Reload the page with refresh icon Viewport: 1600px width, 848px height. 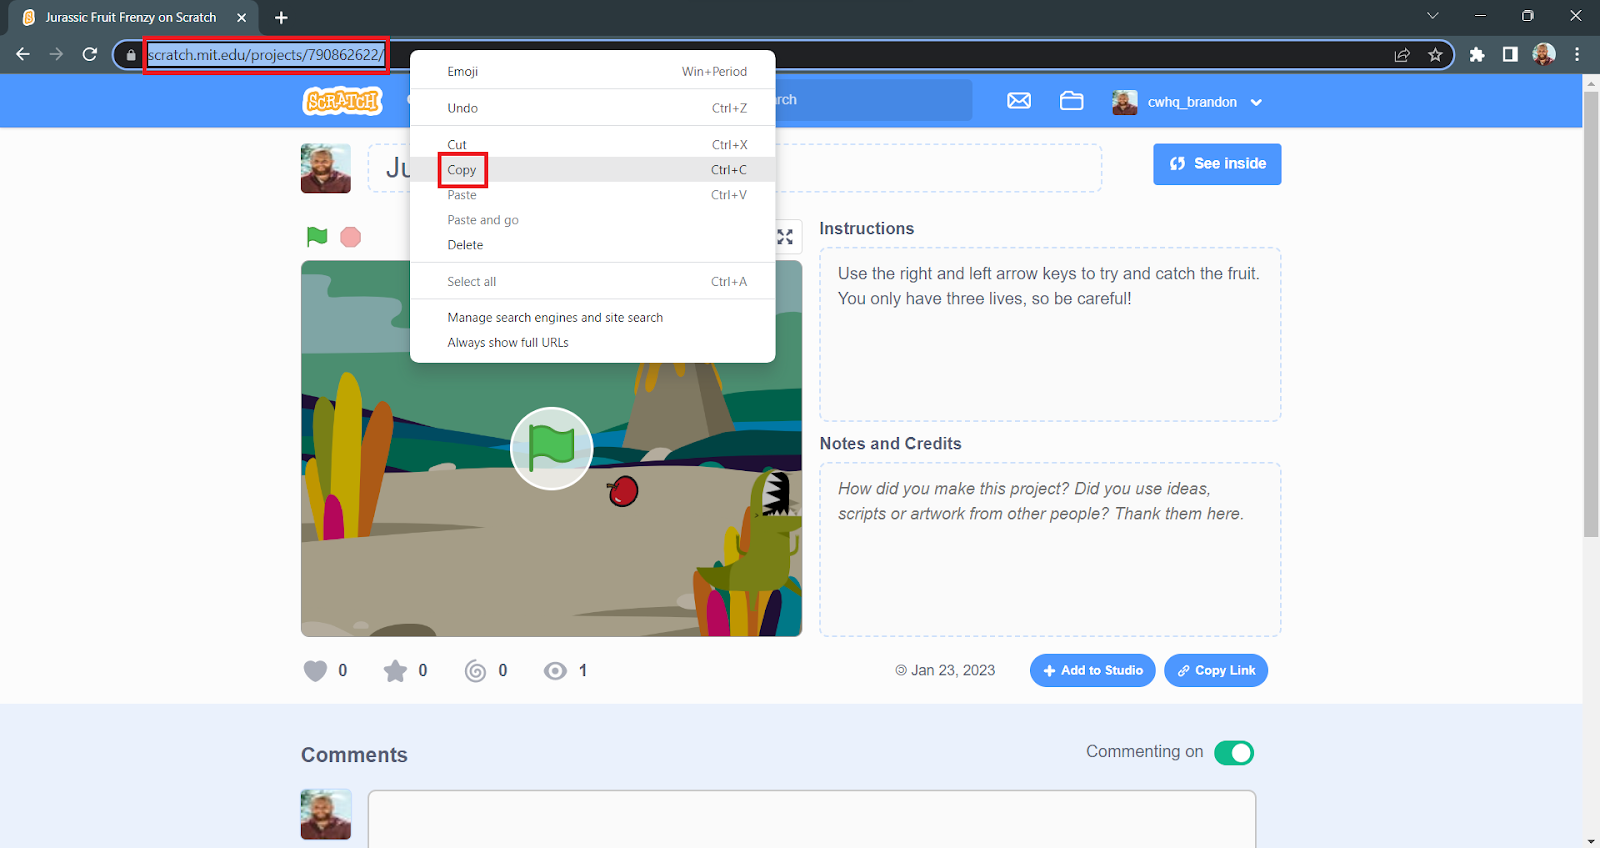coord(90,54)
